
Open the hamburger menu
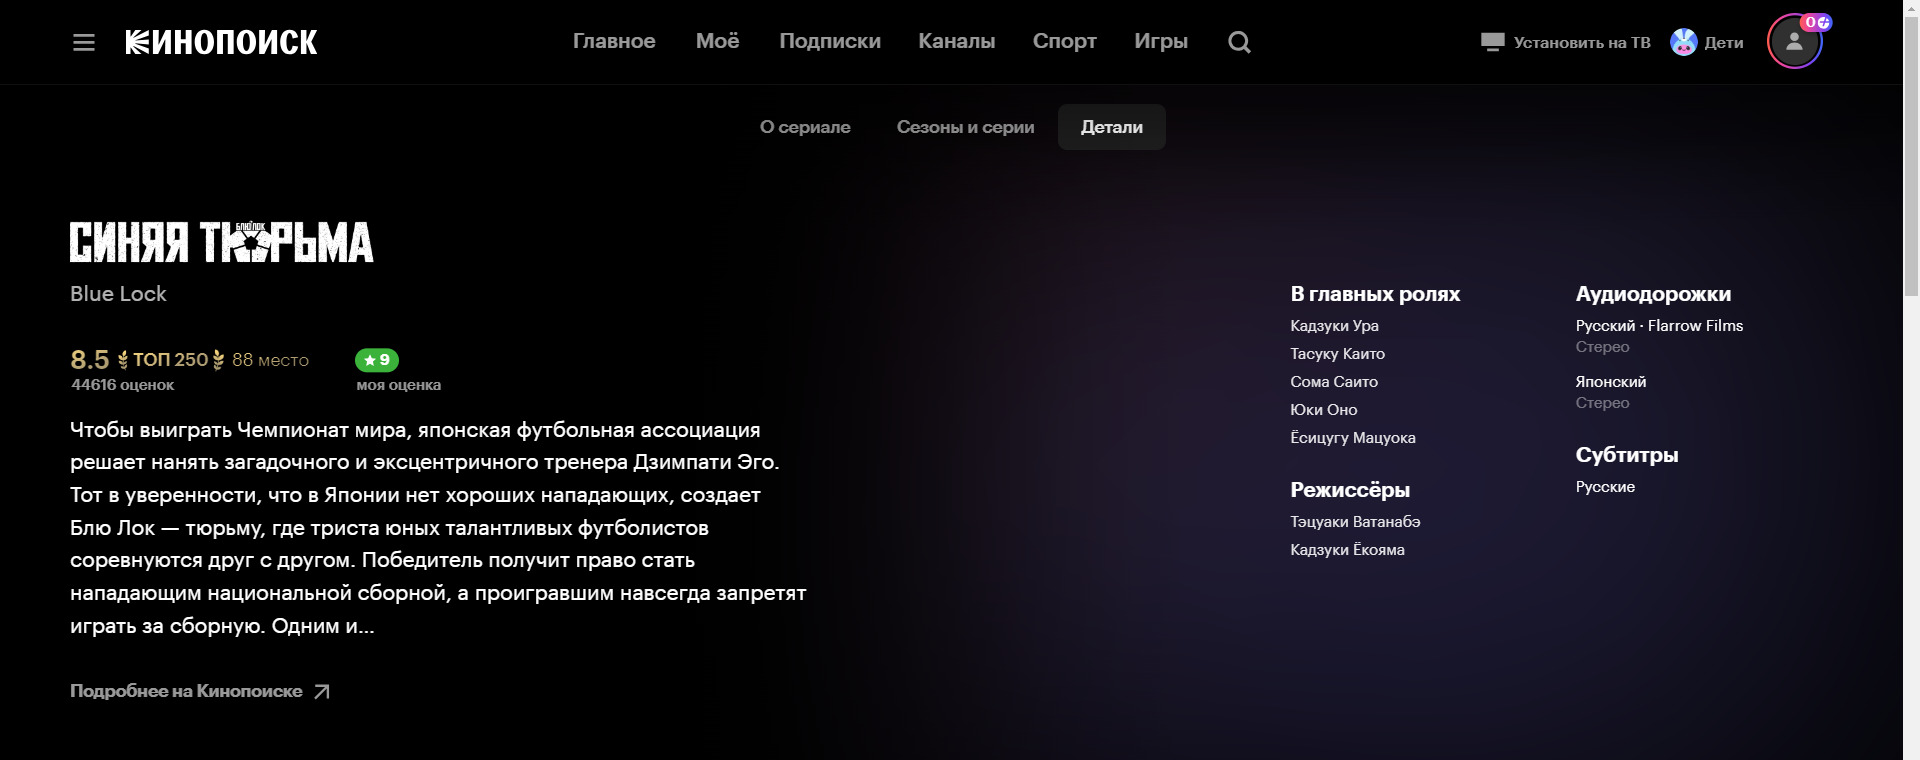click(84, 42)
